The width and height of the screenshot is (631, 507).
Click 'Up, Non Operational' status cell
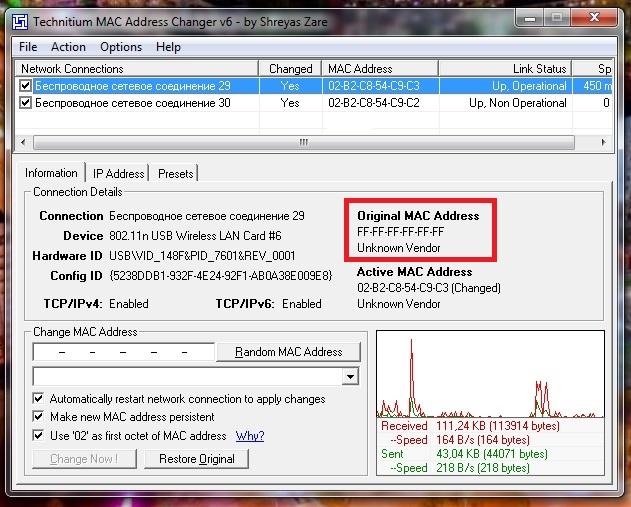(518, 103)
